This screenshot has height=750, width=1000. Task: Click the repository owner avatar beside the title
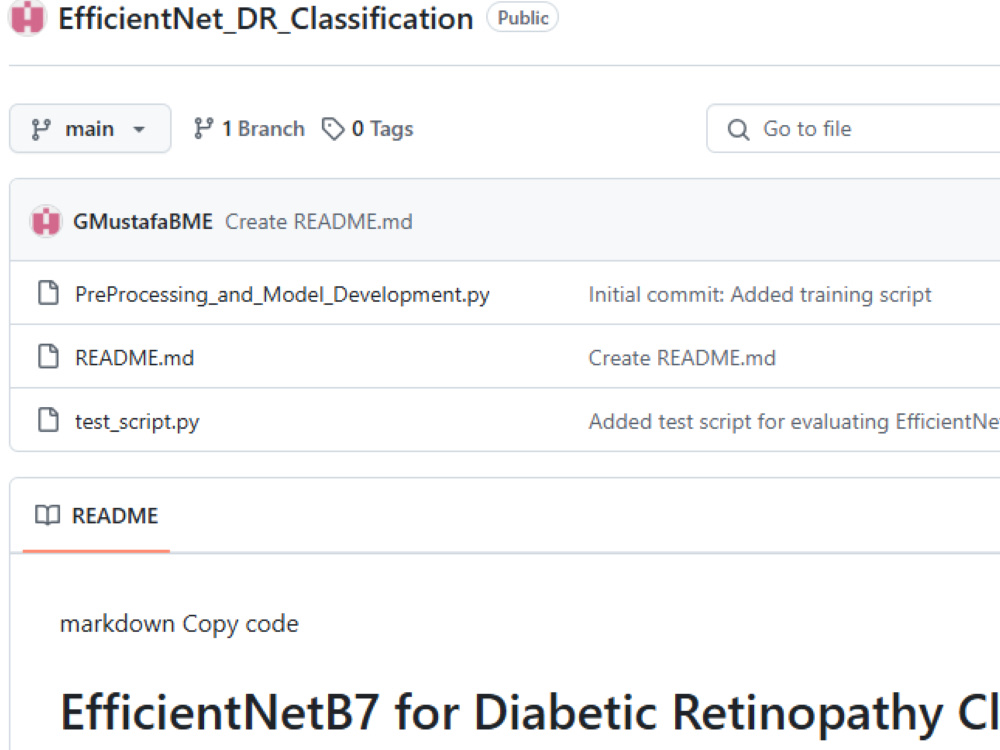coord(27,17)
